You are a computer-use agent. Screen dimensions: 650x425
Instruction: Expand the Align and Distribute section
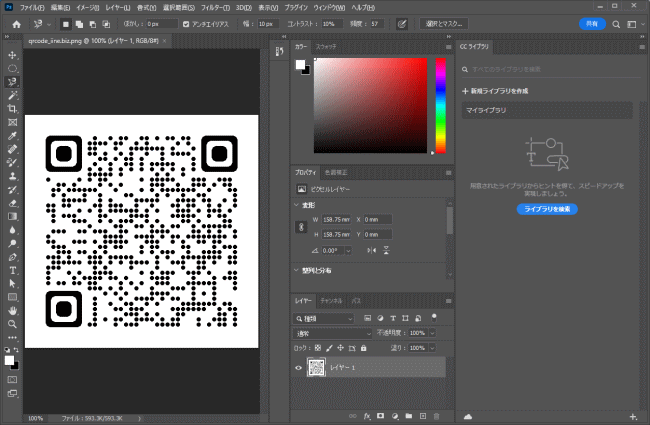coord(296,270)
